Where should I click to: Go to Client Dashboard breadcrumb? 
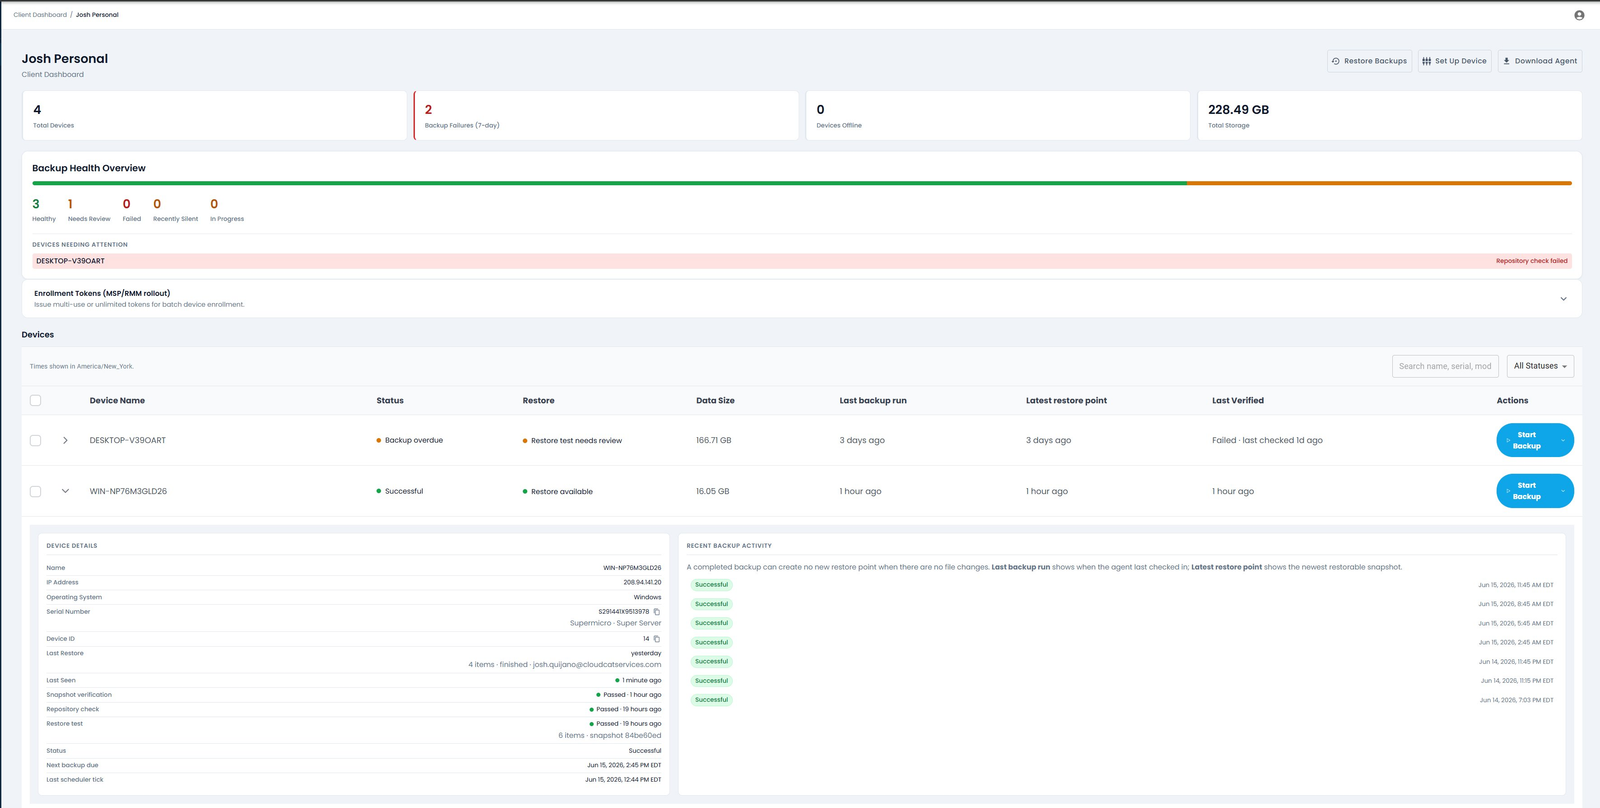(40, 15)
